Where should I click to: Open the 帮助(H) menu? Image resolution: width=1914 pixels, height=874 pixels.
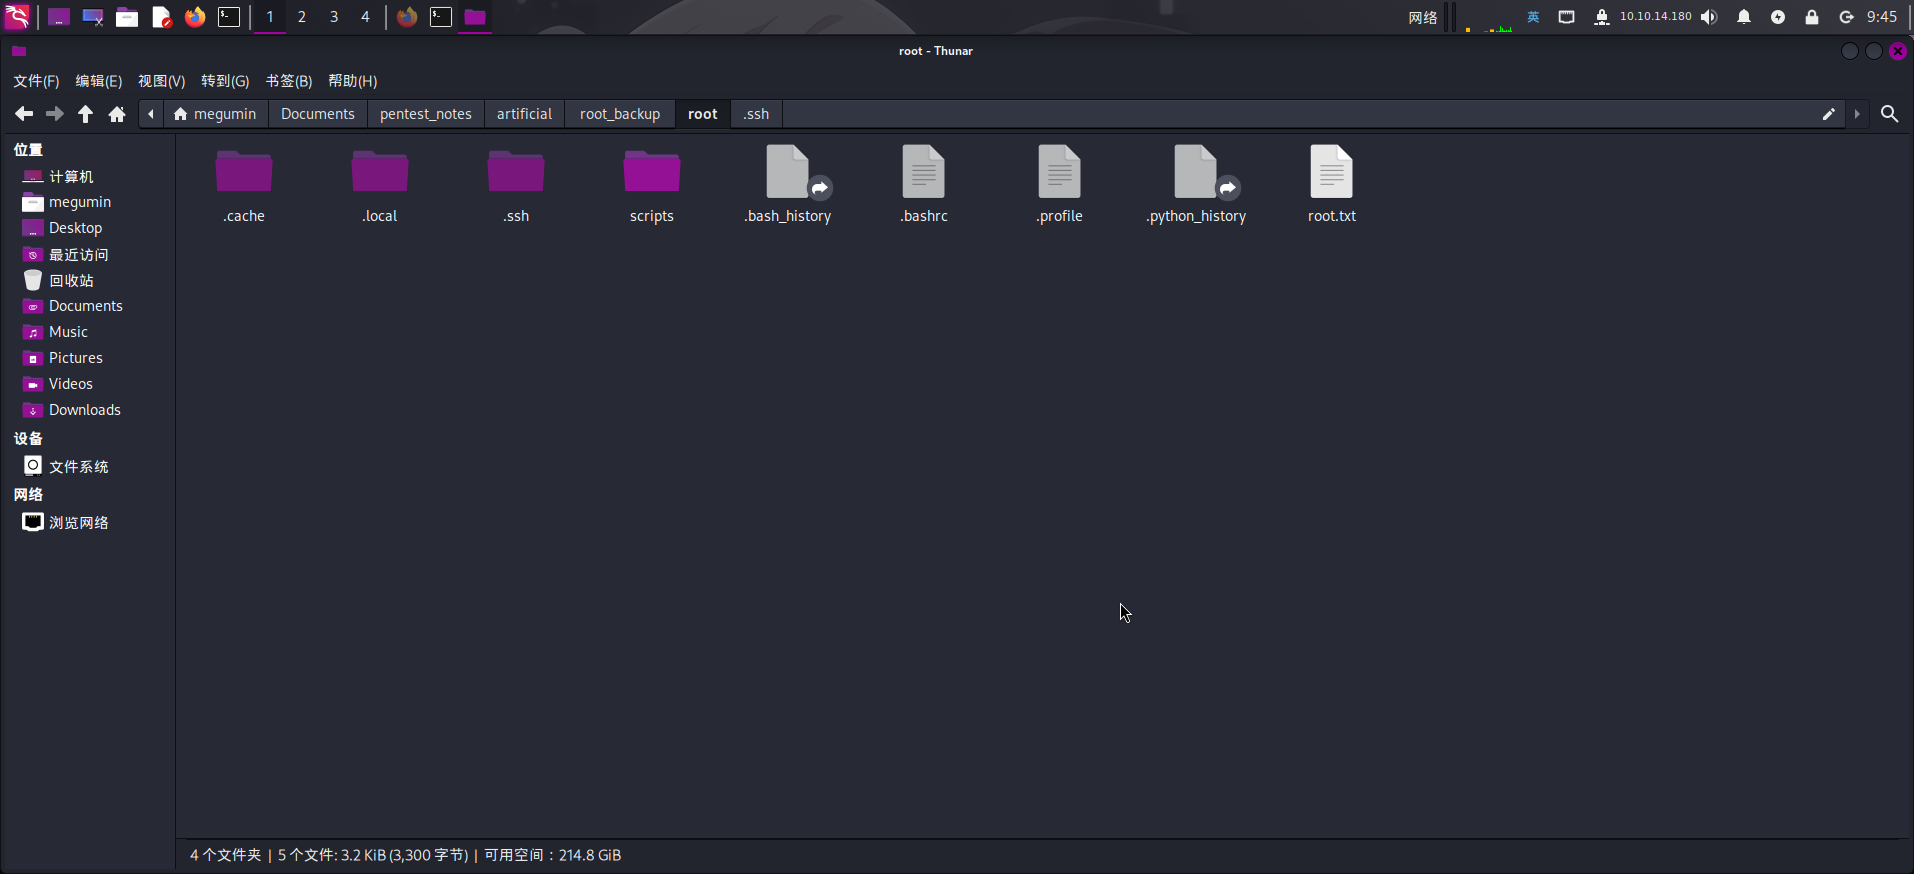[x=353, y=81]
